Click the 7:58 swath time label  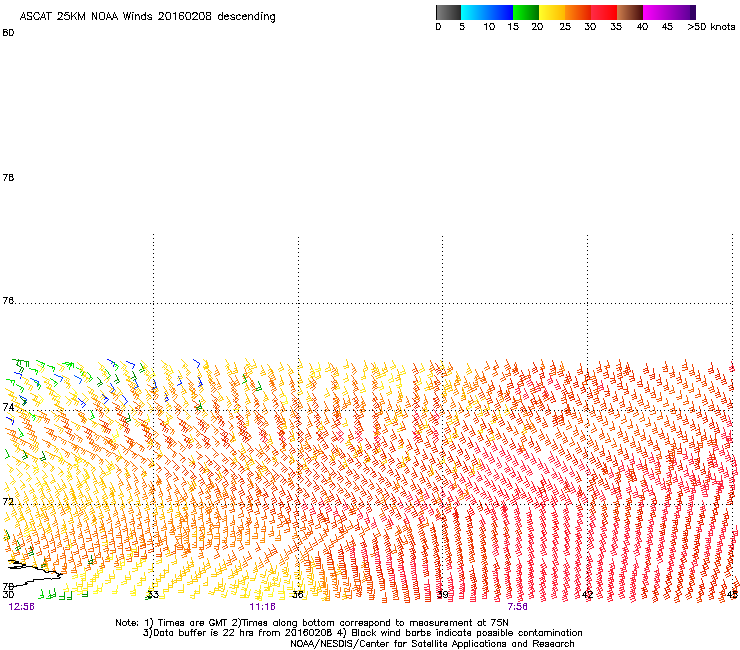(517, 607)
